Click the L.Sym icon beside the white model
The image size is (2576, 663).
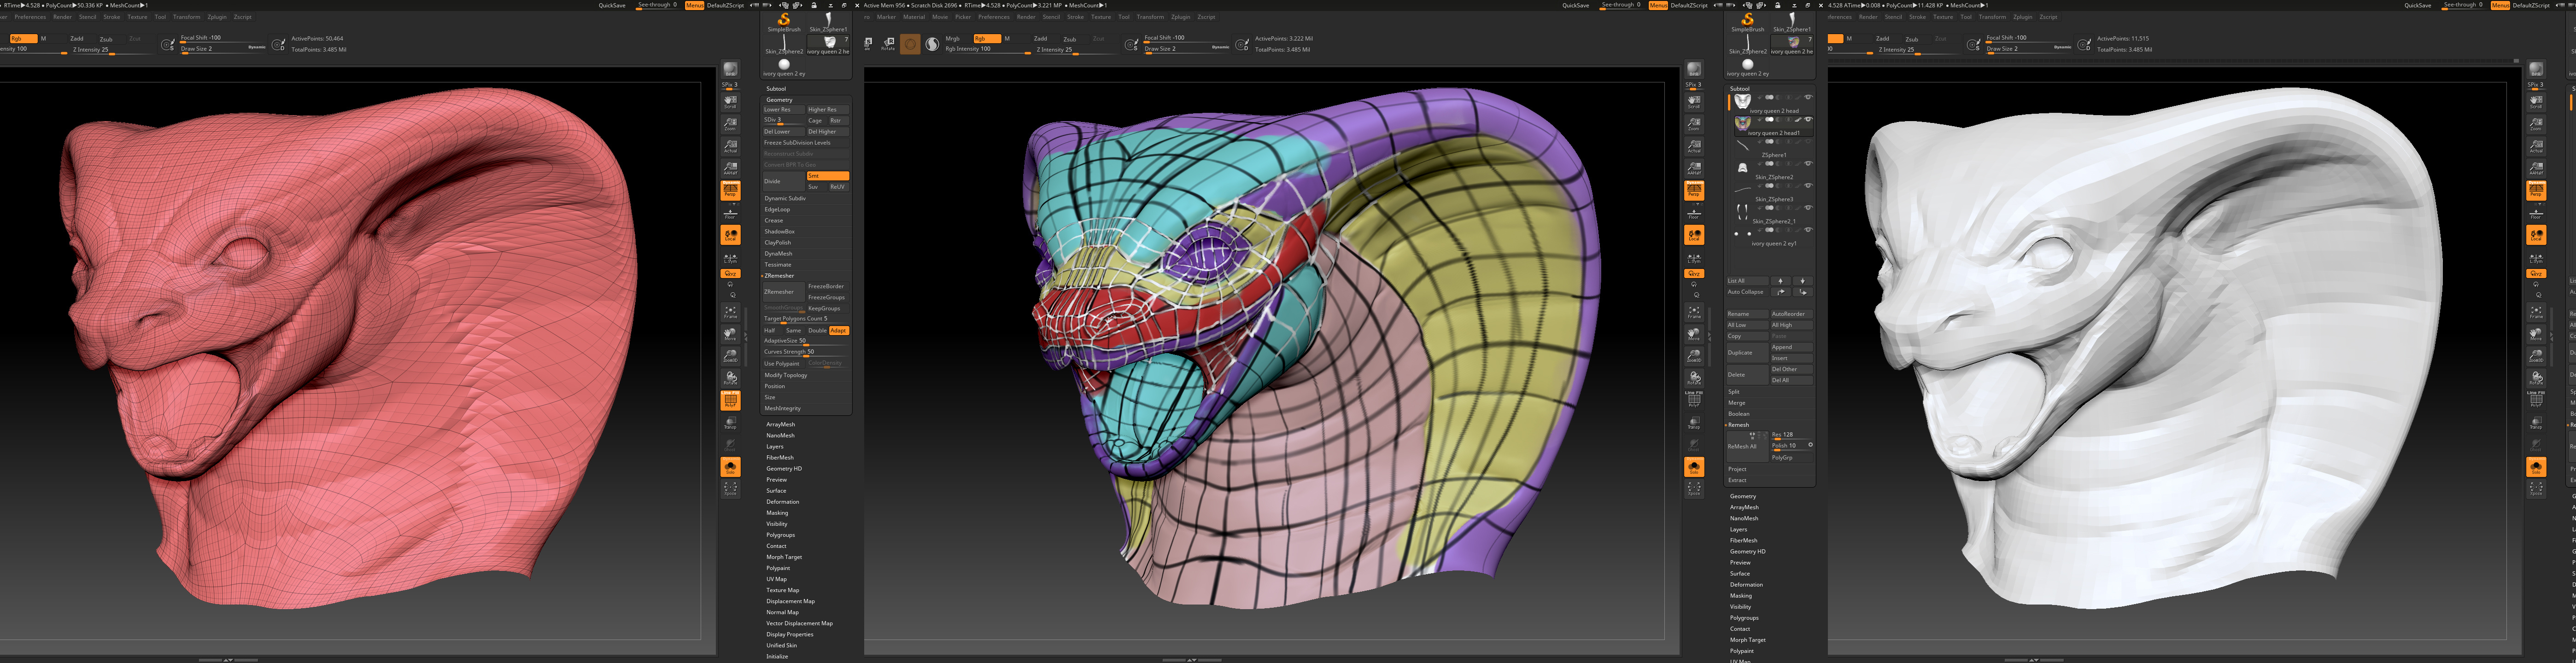pyautogui.click(x=2536, y=258)
